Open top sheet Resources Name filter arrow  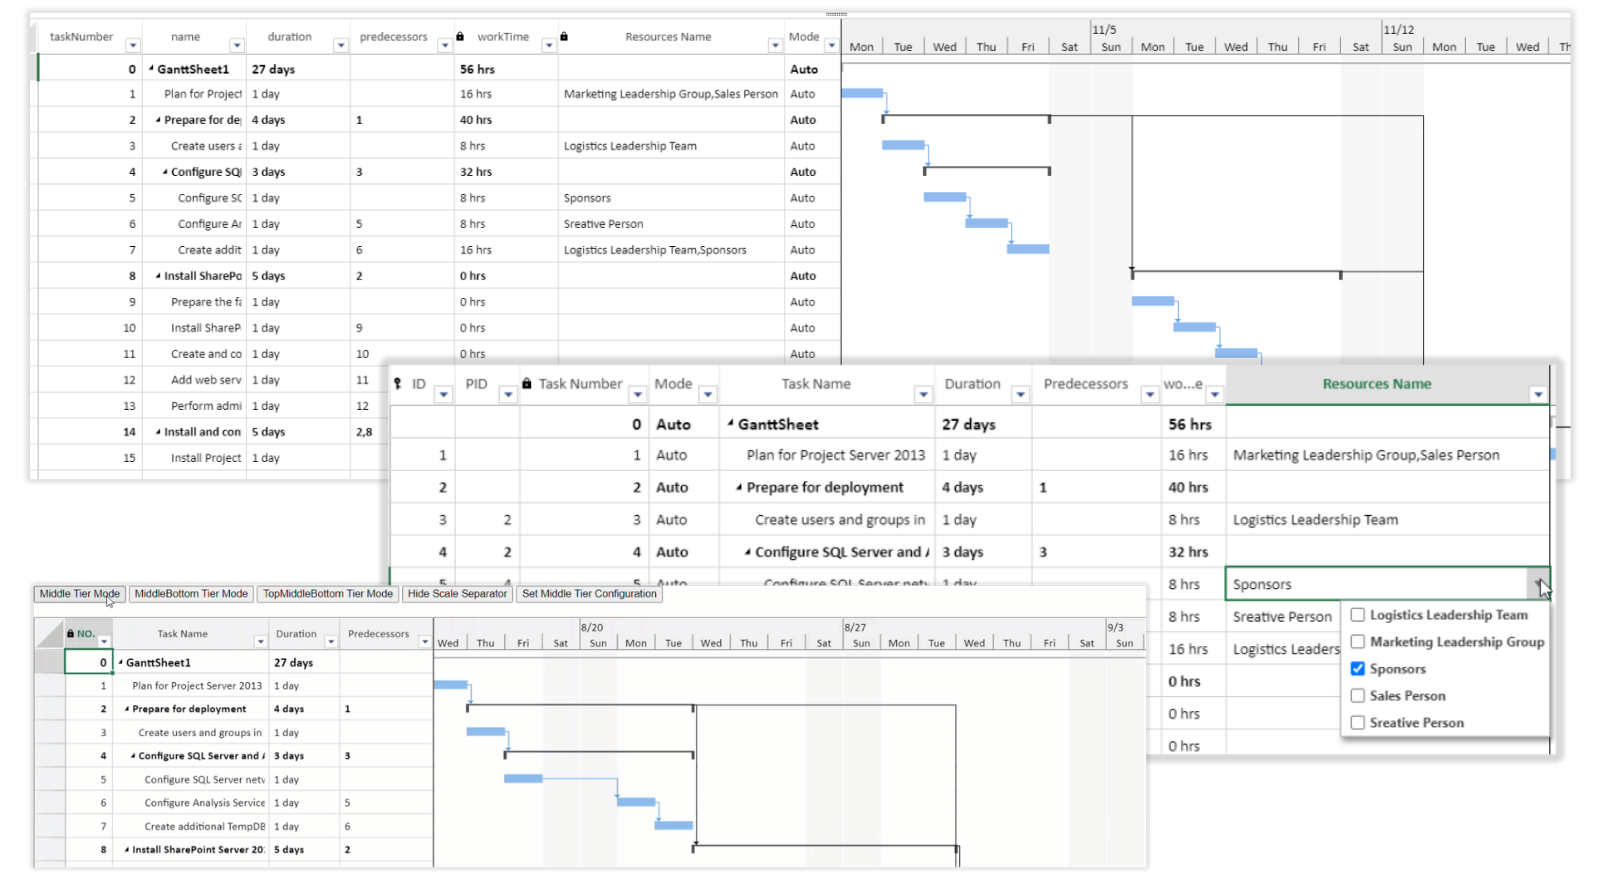pyautogui.click(x=775, y=46)
